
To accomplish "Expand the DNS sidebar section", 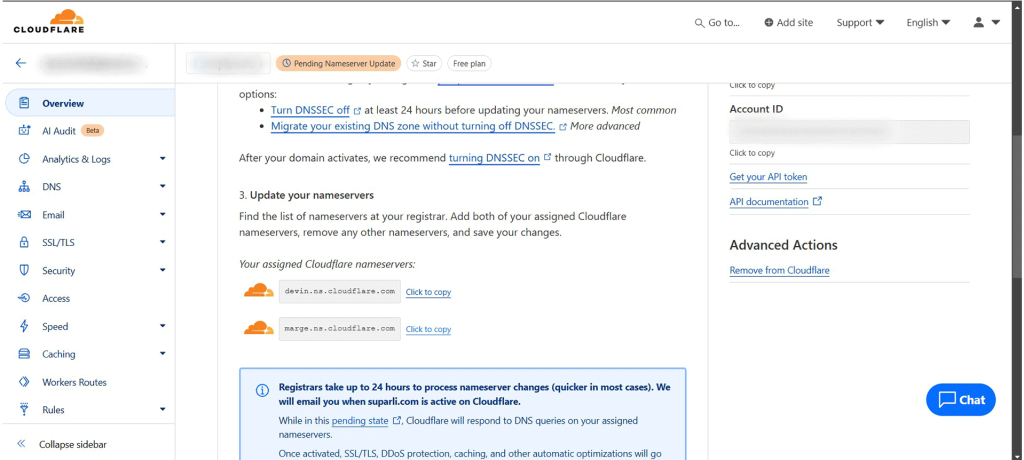I will pos(162,187).
